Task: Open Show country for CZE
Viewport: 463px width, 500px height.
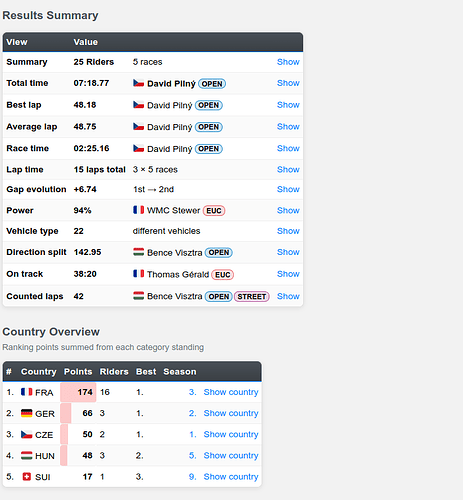Action: click(231, 435)
